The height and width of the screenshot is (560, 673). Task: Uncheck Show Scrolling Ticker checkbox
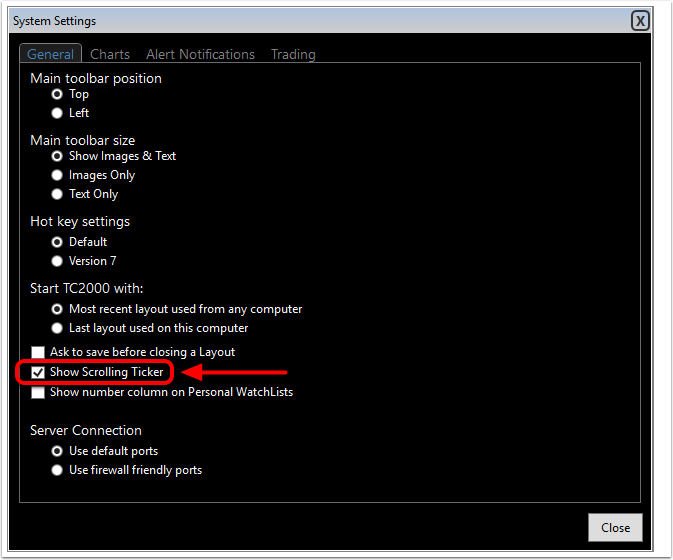[38, 372]
